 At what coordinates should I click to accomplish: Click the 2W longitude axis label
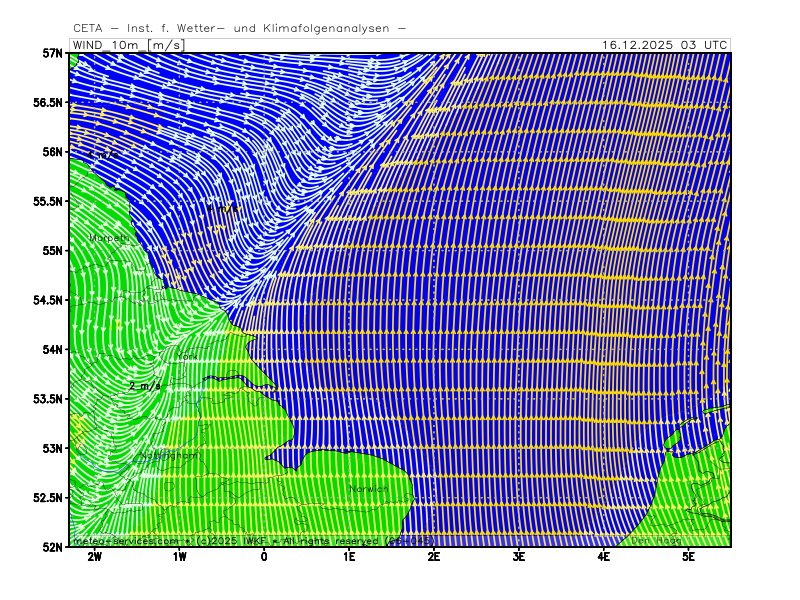[x=95, y=556]
